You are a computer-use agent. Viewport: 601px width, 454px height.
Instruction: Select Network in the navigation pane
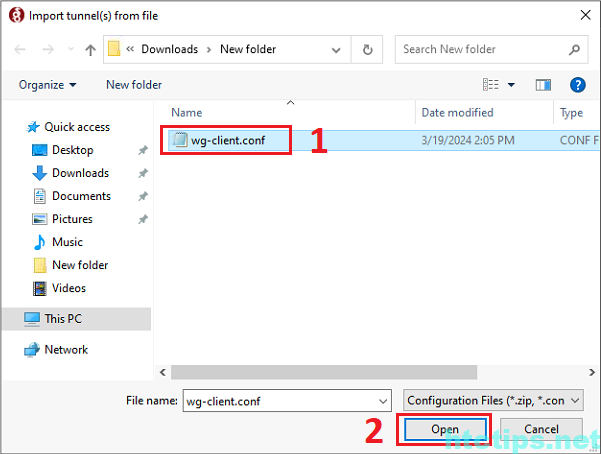coord(66,350)
